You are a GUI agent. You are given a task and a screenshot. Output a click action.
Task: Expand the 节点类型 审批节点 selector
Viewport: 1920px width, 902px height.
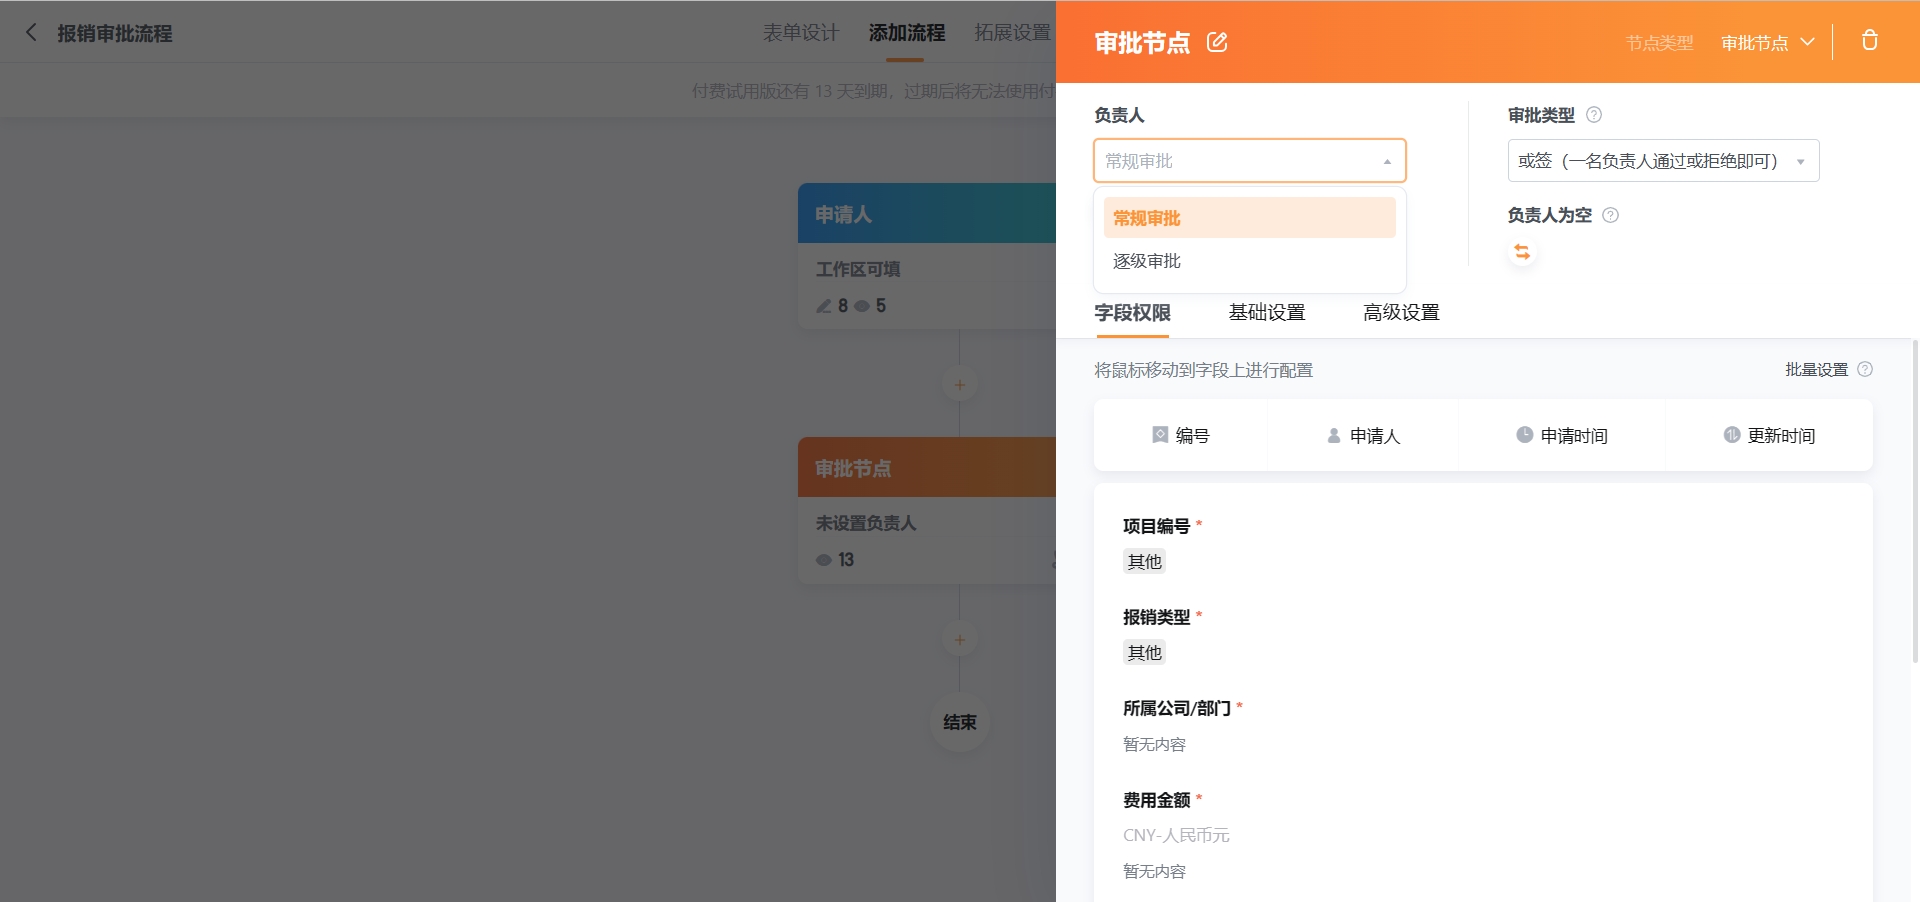tap(1767, 43)
